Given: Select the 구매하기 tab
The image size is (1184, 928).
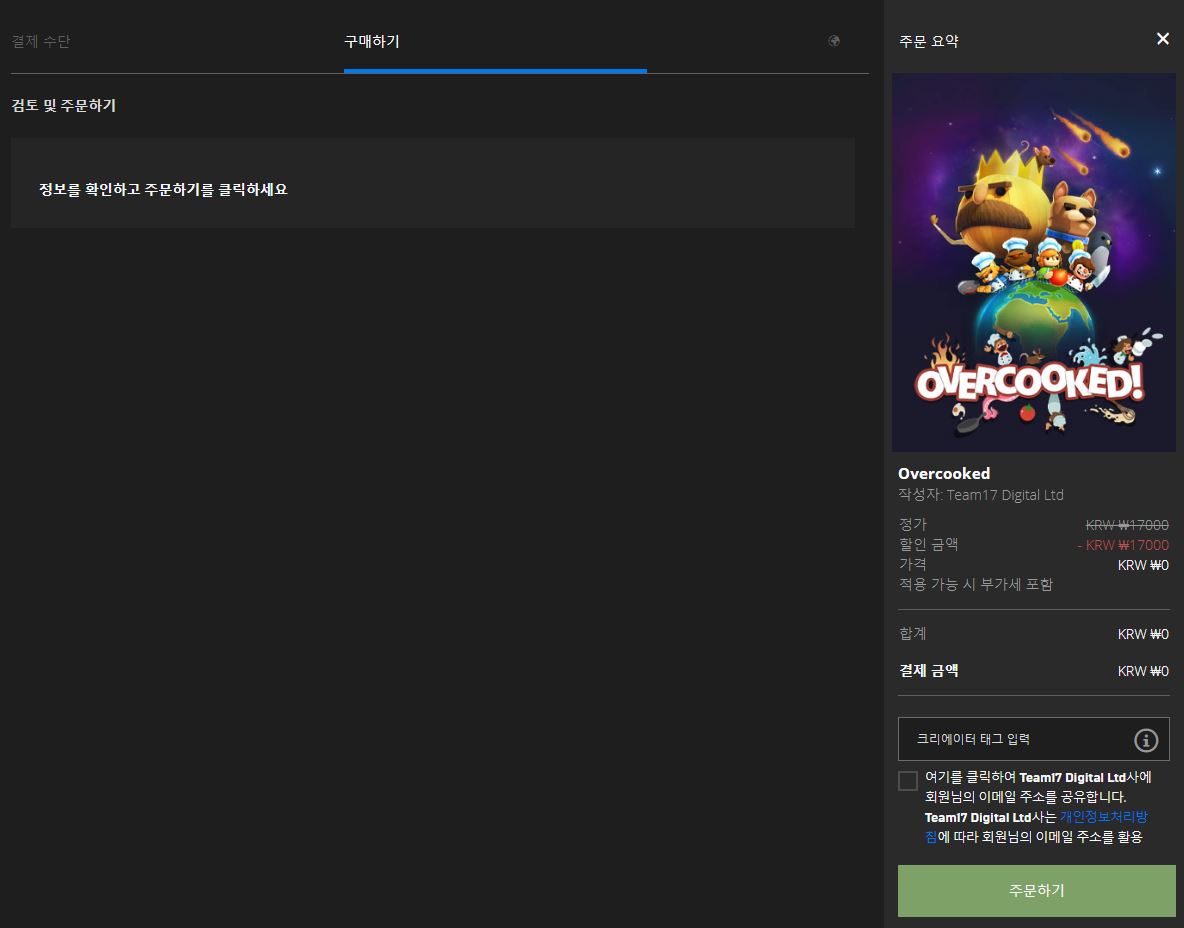Looking at the screenshot, I should 372,42.
